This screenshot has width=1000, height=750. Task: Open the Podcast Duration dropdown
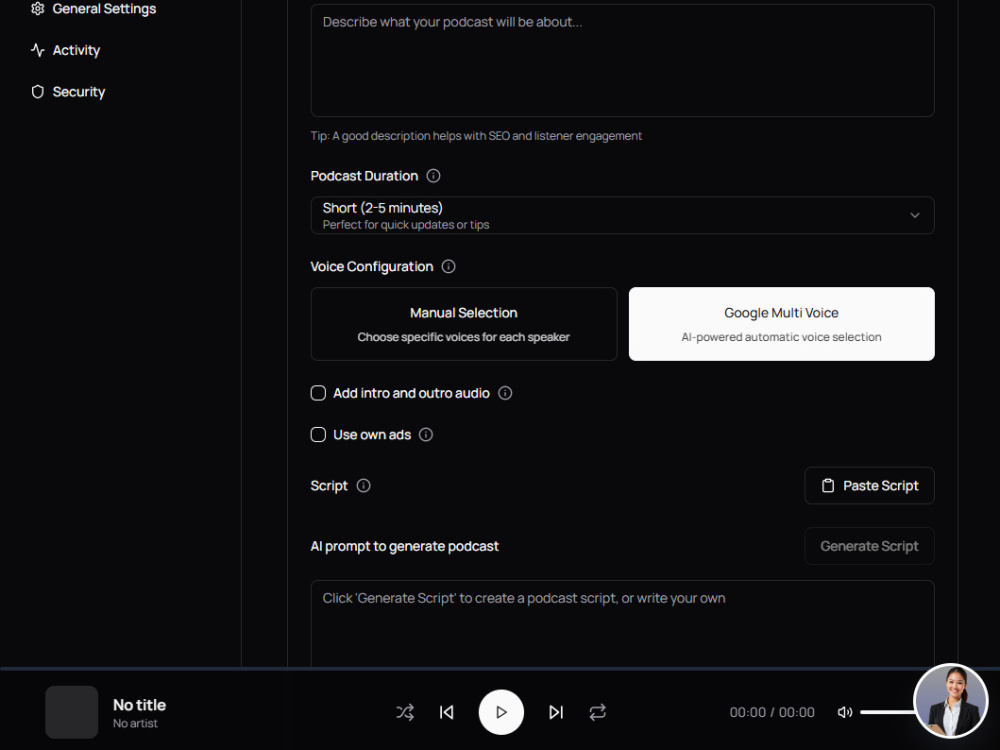click(x=622, y=216)
